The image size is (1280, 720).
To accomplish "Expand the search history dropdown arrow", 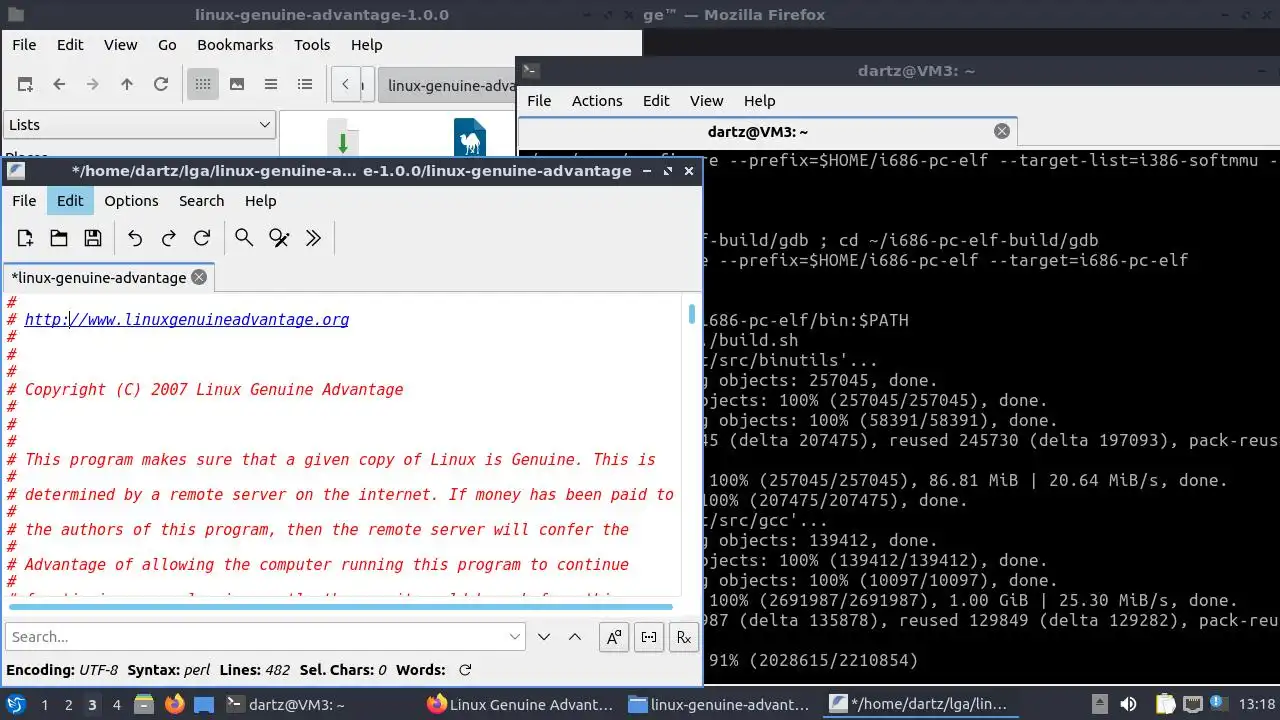I will coord(515,637).
